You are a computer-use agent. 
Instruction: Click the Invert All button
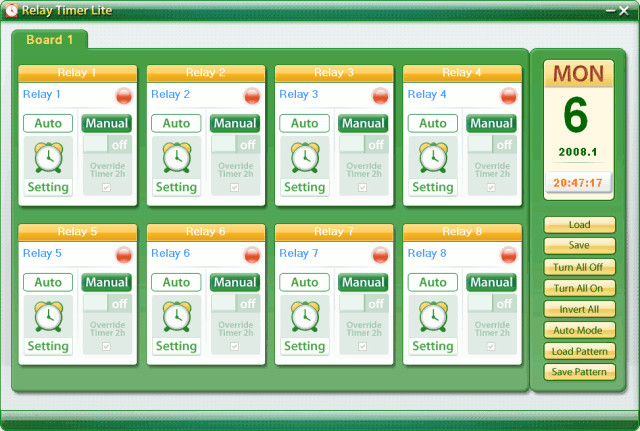(x=579, y=309)
